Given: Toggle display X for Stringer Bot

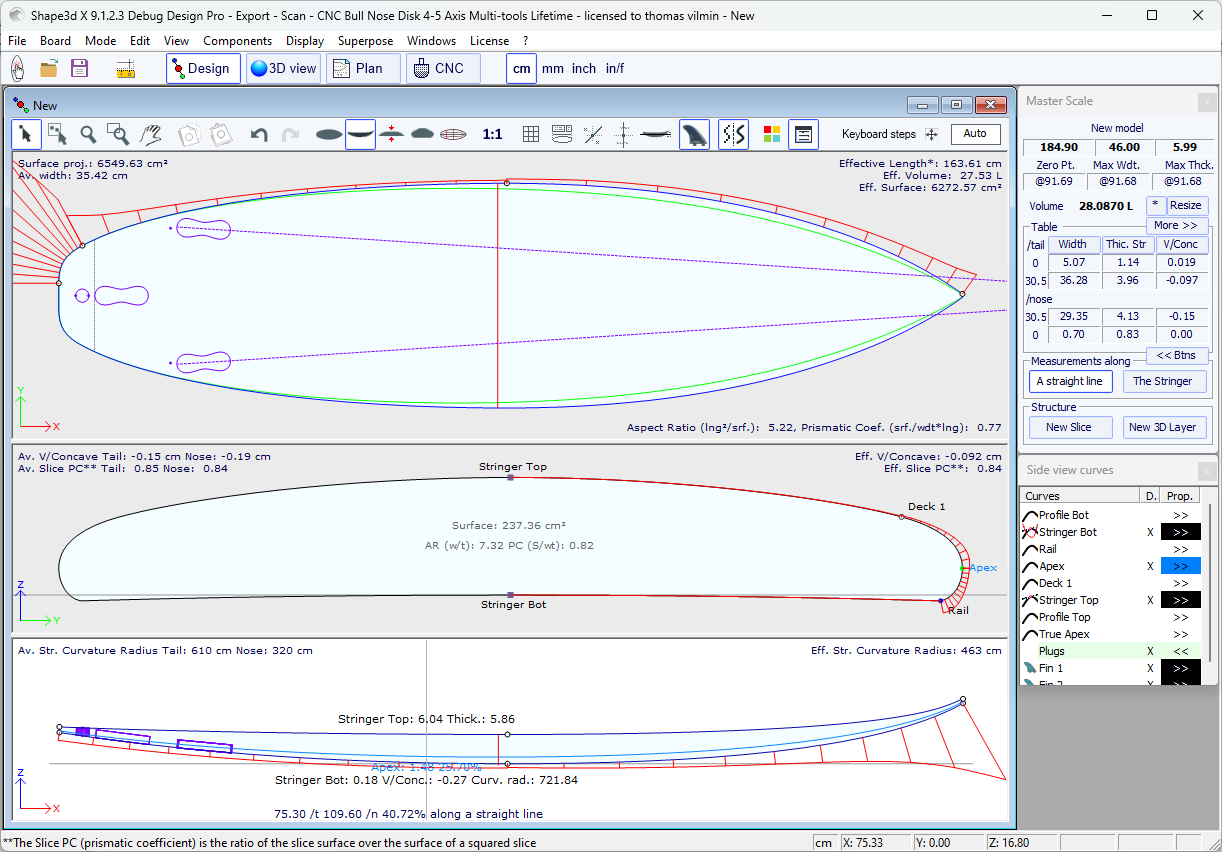Looking at the screenshot, I should (x=1150, y=533).
